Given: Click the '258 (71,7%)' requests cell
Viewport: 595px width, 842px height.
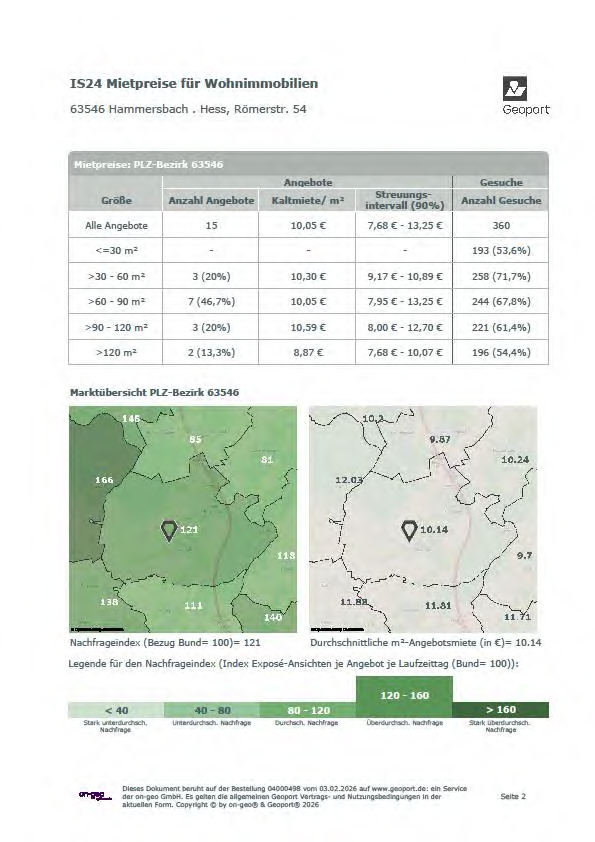Looking at the screenshot, I should [x=501, y=277].
